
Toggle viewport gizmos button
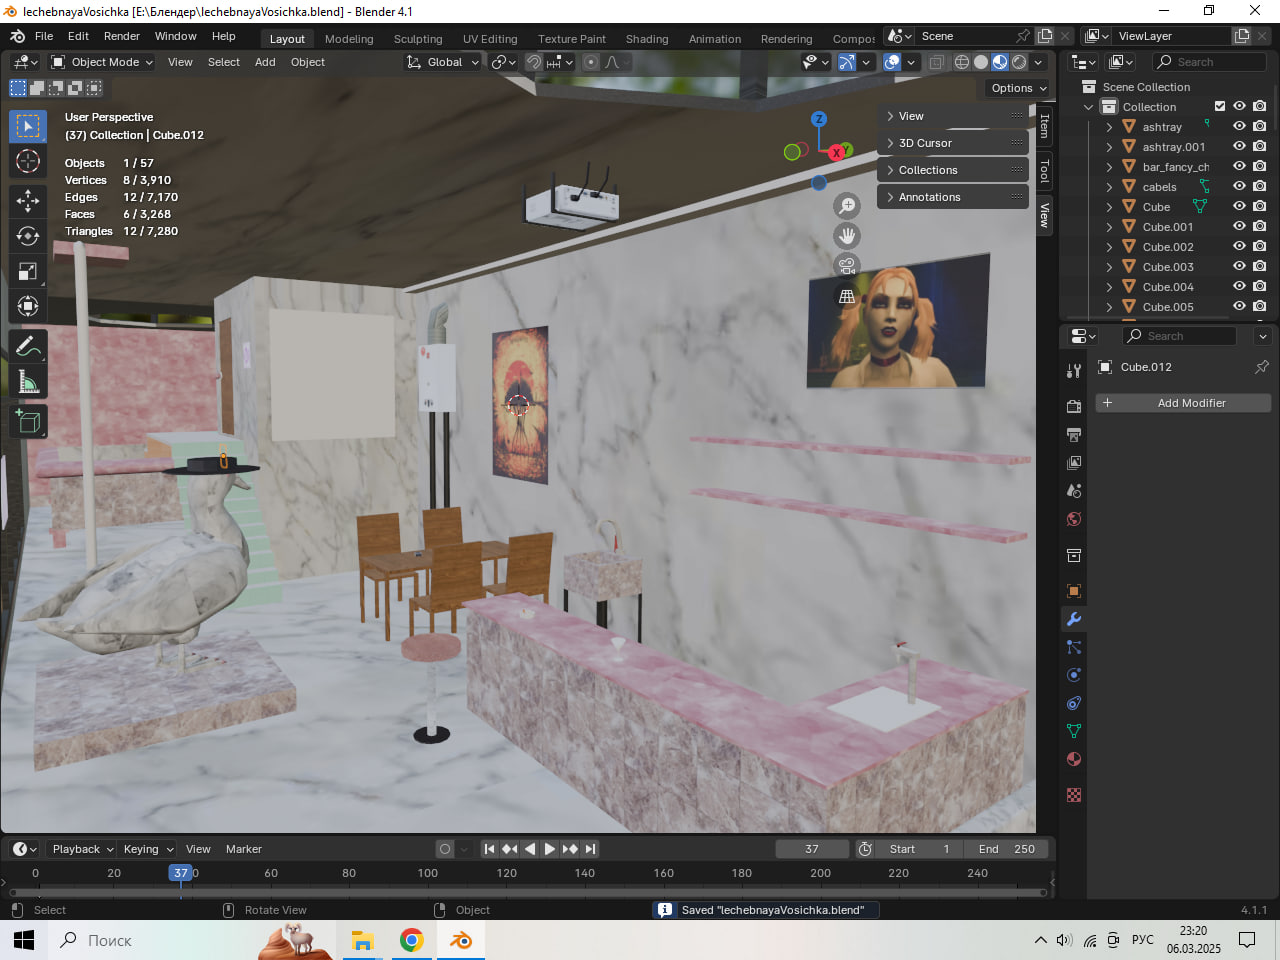847,62
